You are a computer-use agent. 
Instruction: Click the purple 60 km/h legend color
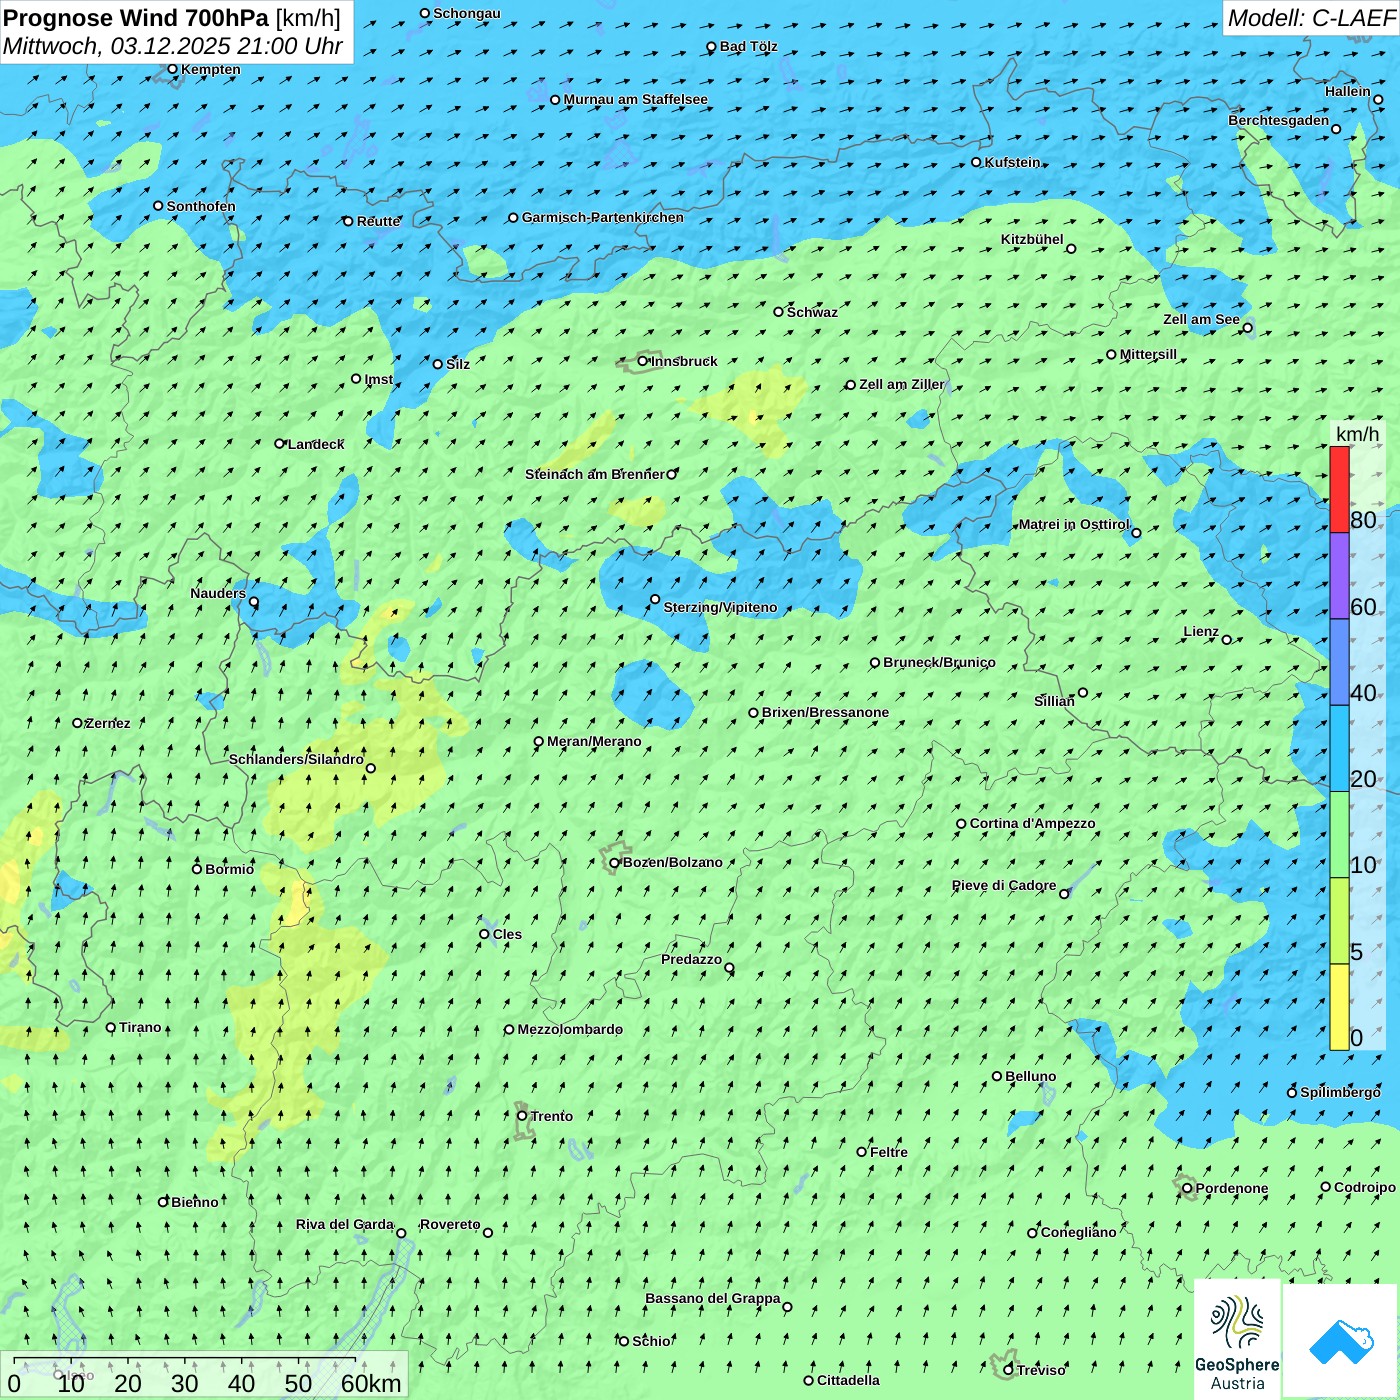[1339, 576]
